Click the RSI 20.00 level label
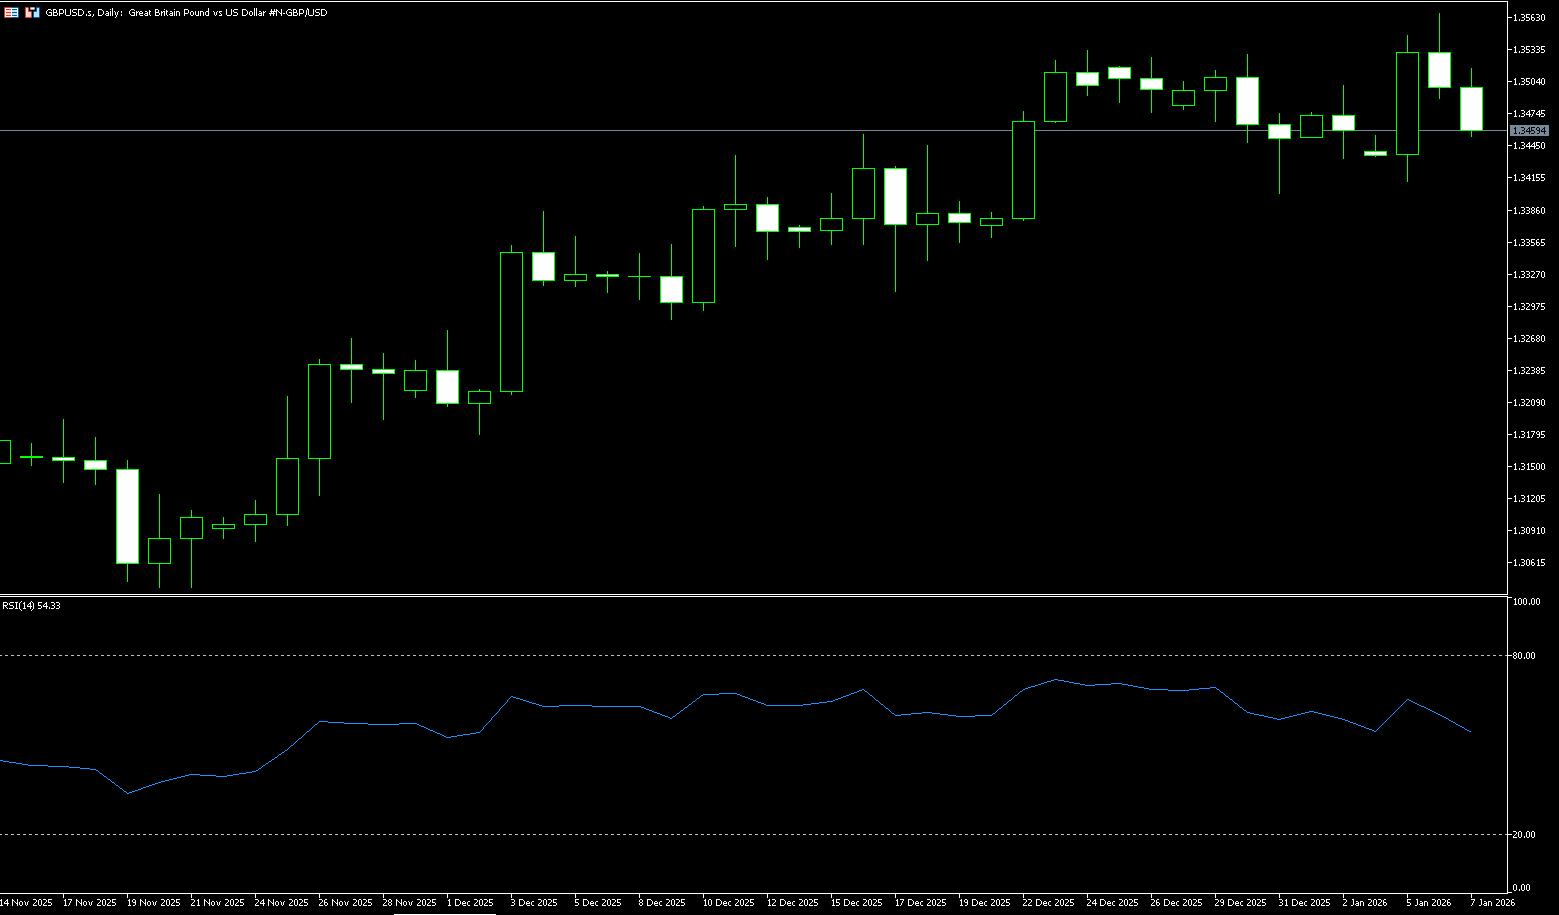Screen dimensions: 1559x915 coord(1525,835)
